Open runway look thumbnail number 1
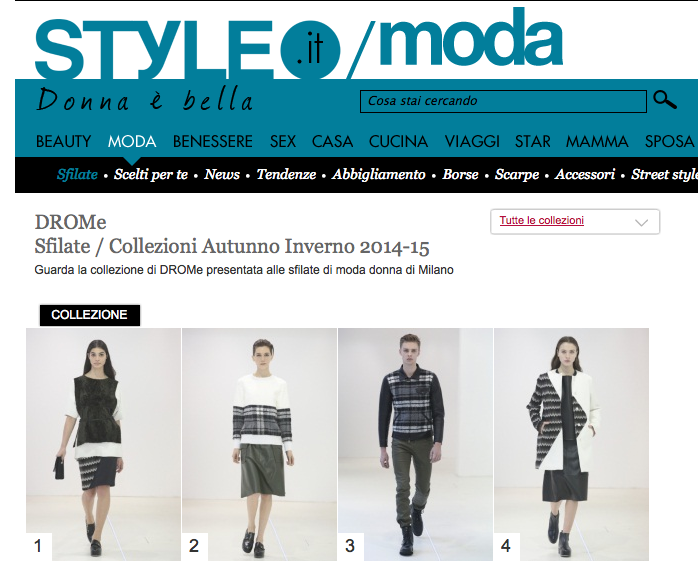The height and width of the screenshot is (562, 698). pyautogui.click(x=103, y=444)
